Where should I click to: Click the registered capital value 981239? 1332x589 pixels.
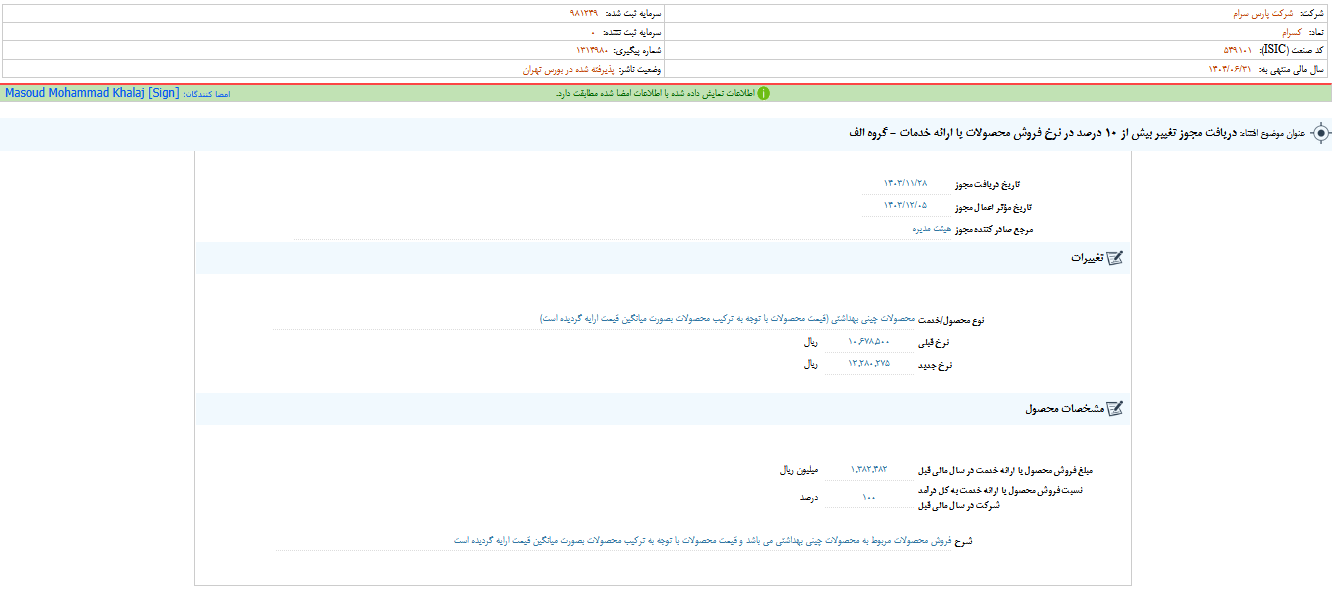(x=583, y=14)
